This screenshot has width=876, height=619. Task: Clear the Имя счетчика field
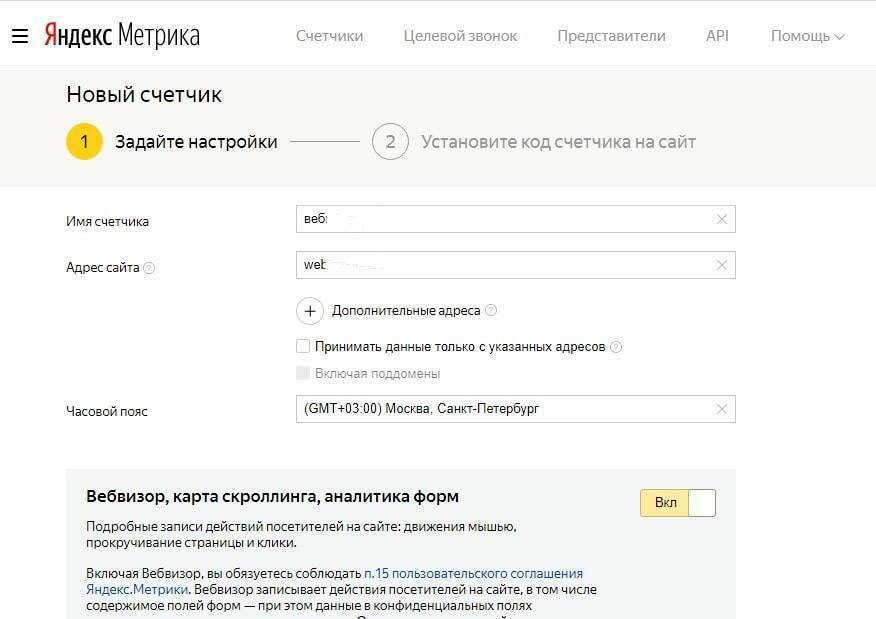(x=721, y=219)
